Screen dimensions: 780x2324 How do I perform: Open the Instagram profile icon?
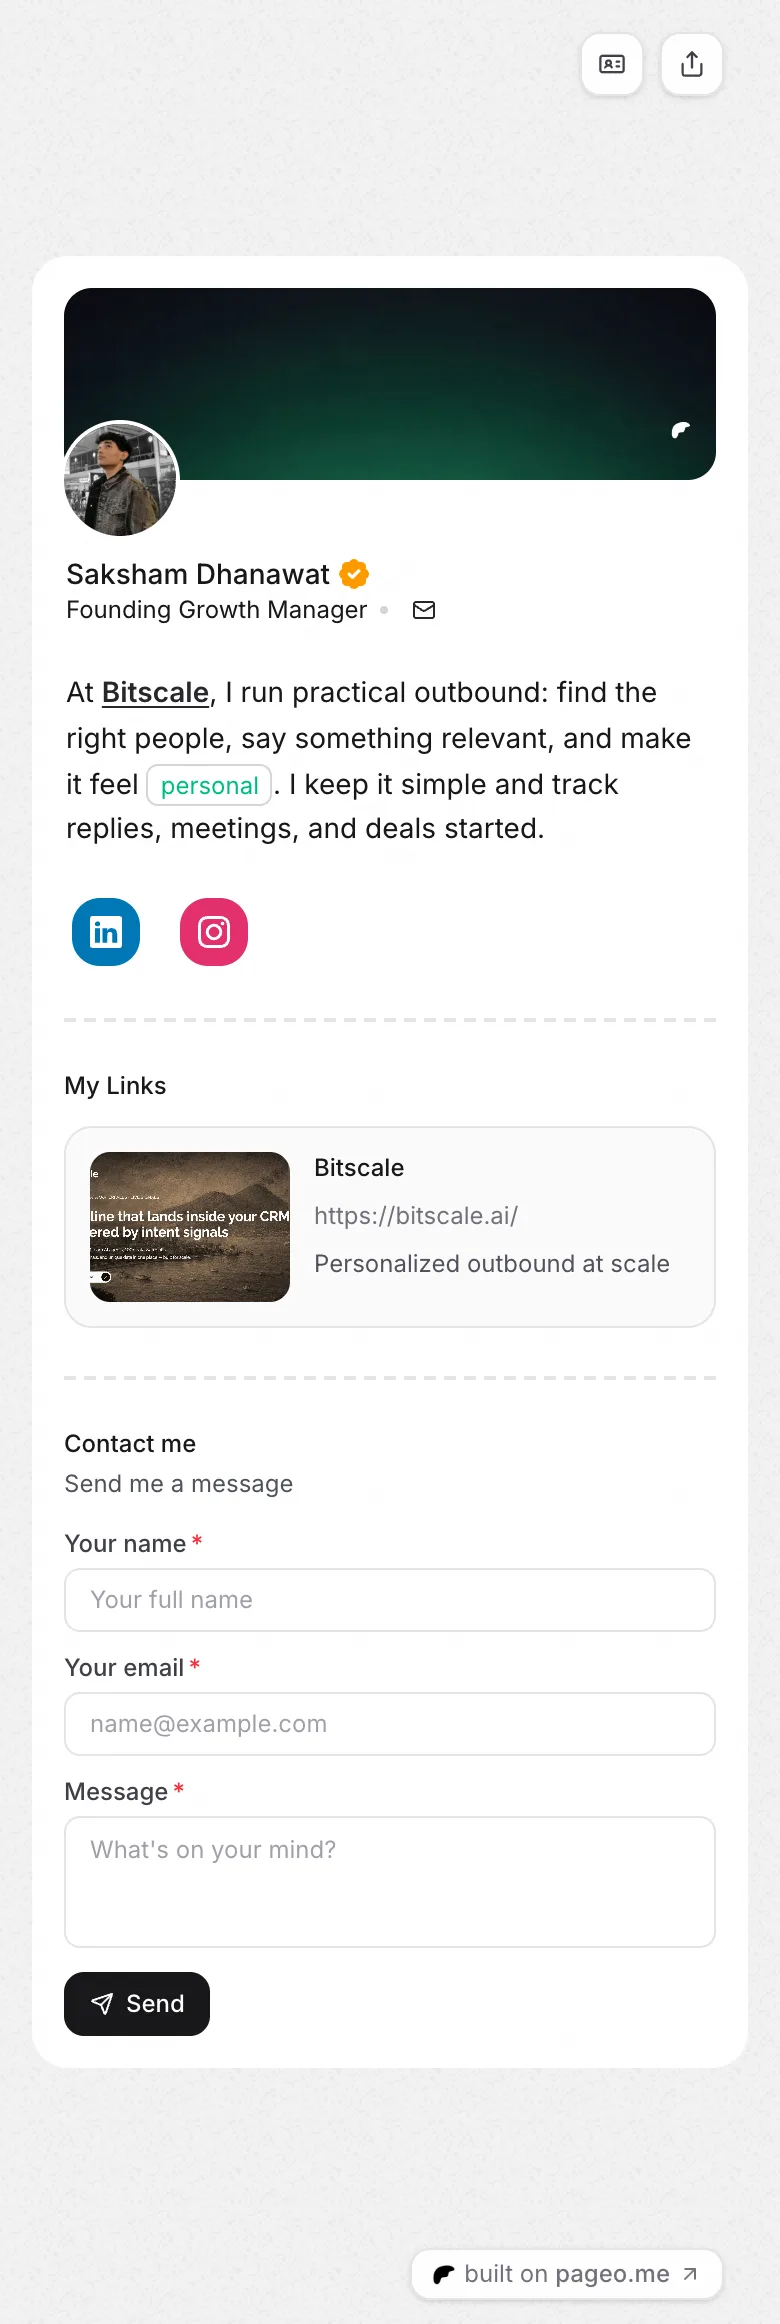pos(214,932)
